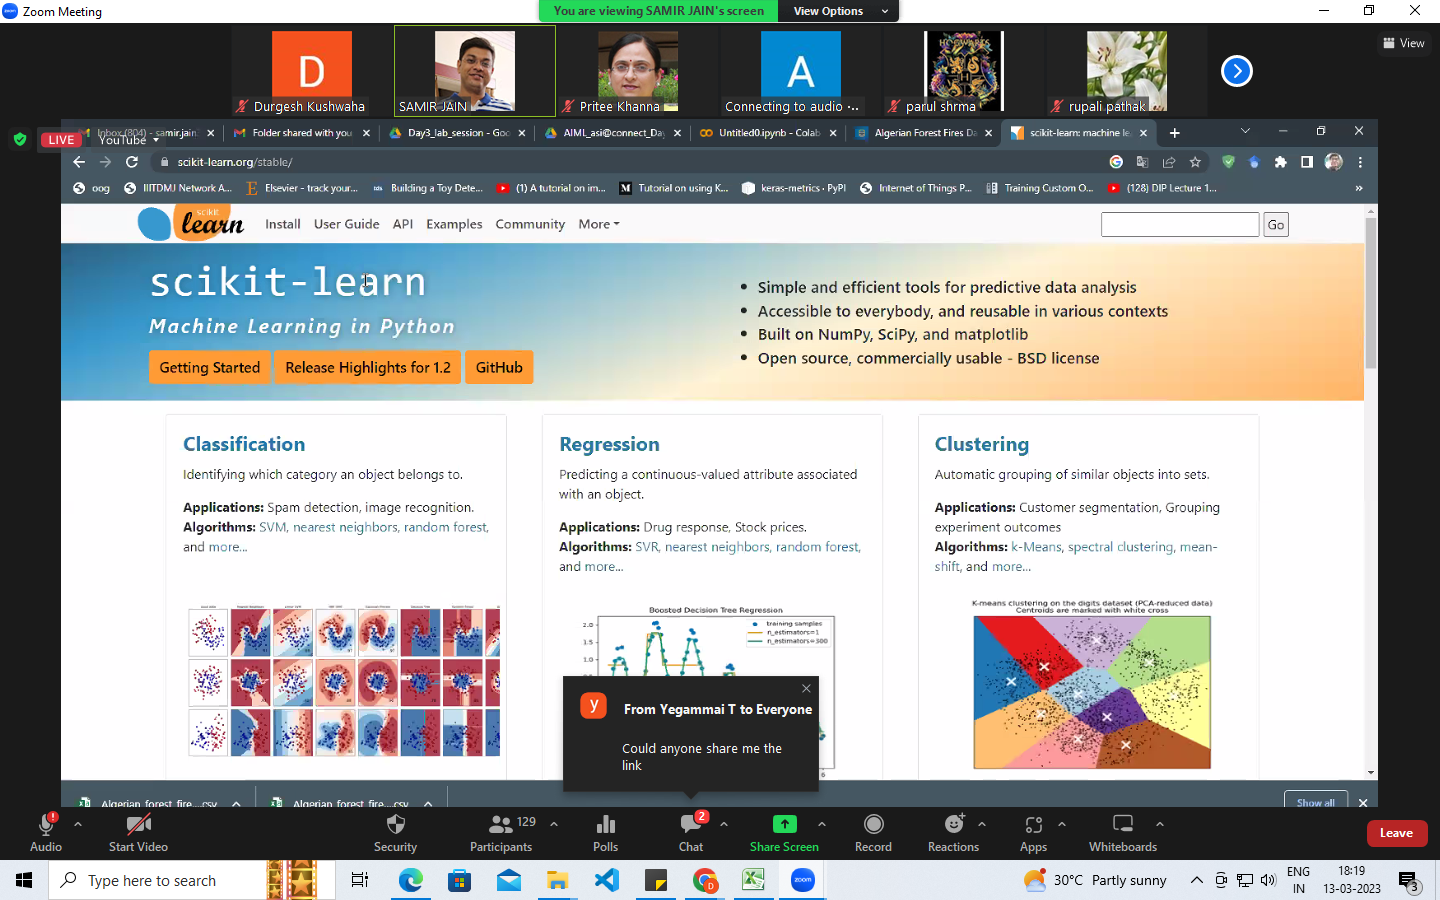Open Security shield in Zoom toolbar
Viewport: 1440px width, 900px height.
(395, 824)
